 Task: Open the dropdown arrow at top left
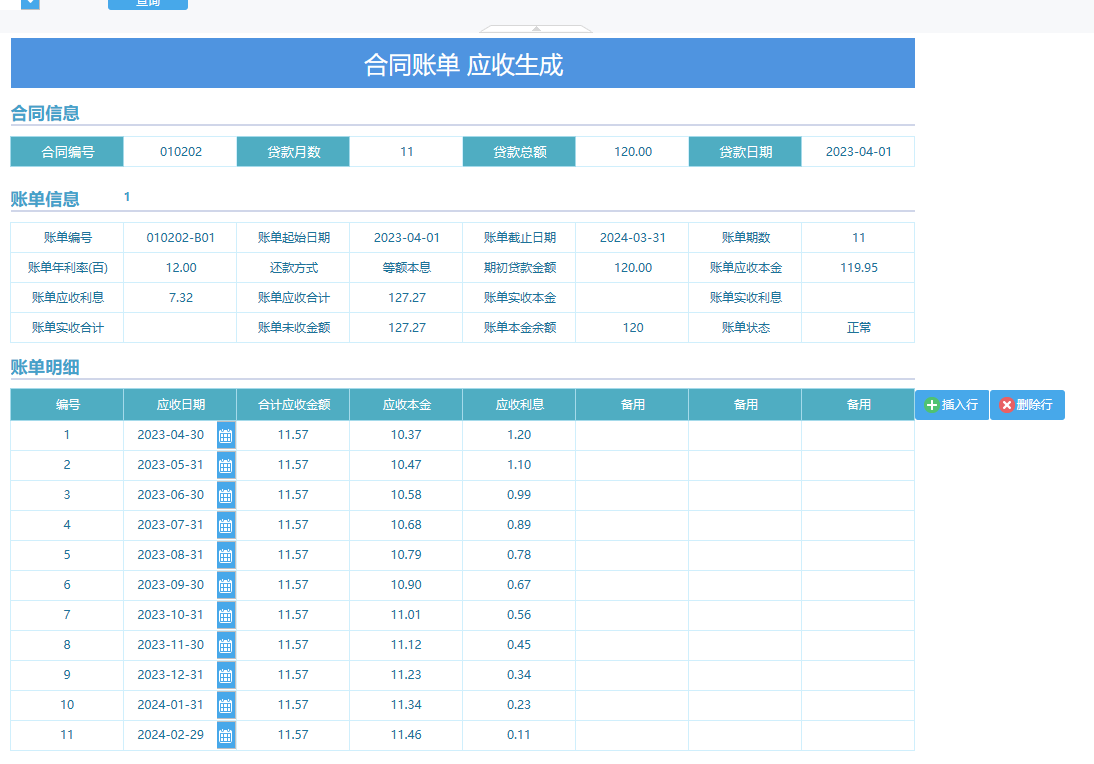(x=30, y=4)
